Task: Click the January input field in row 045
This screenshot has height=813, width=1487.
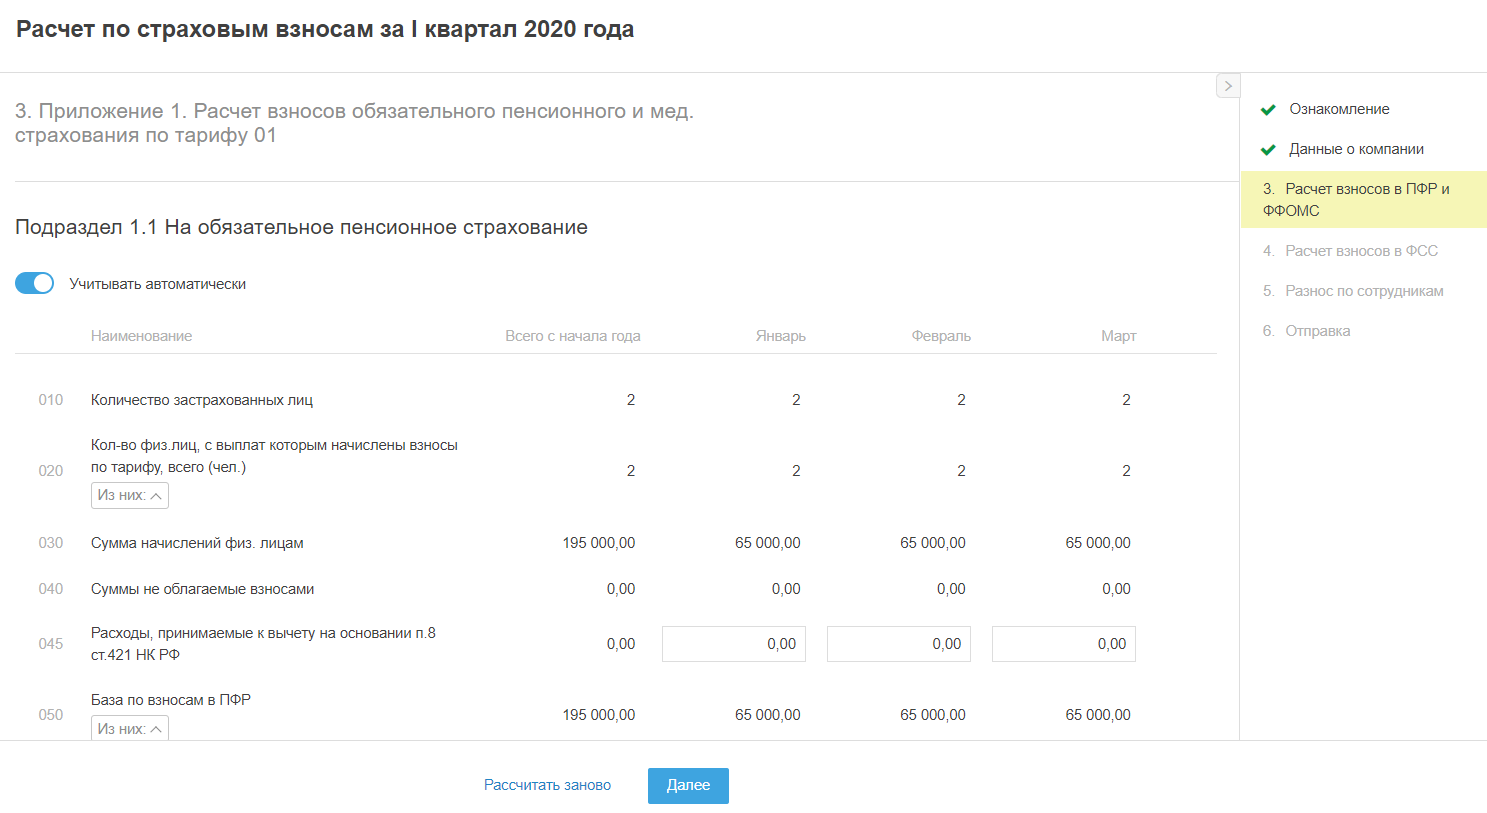Action: pyautogui.click(x=734, y=644)
